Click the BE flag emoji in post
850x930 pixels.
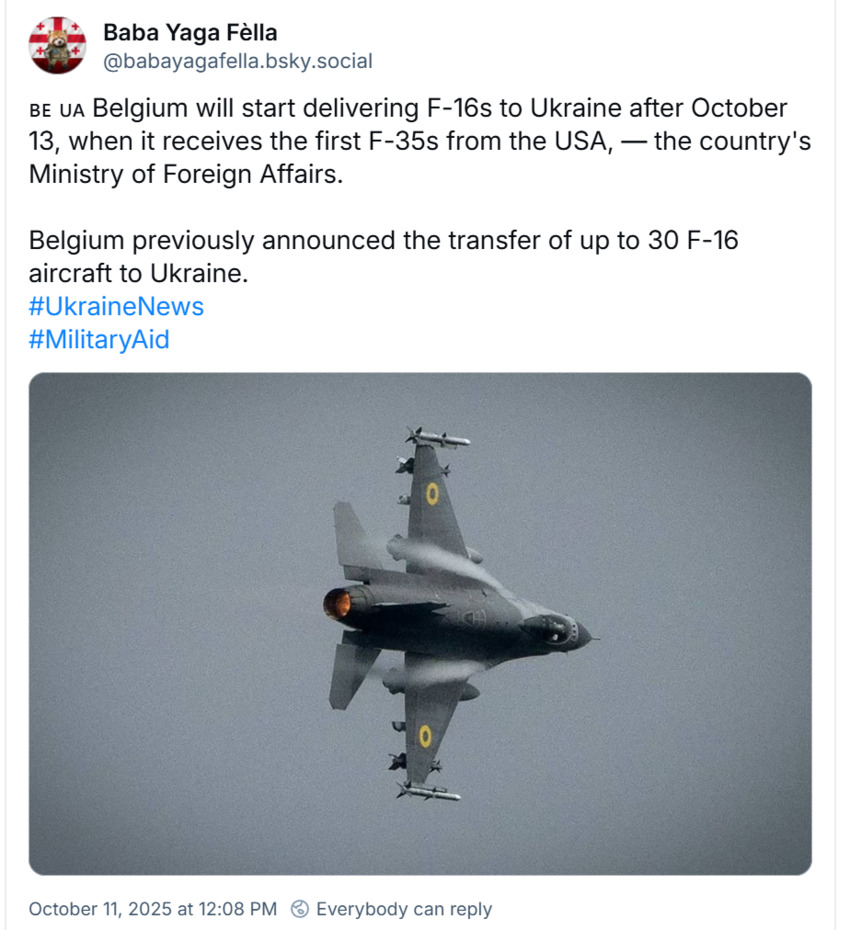[40, 109]
